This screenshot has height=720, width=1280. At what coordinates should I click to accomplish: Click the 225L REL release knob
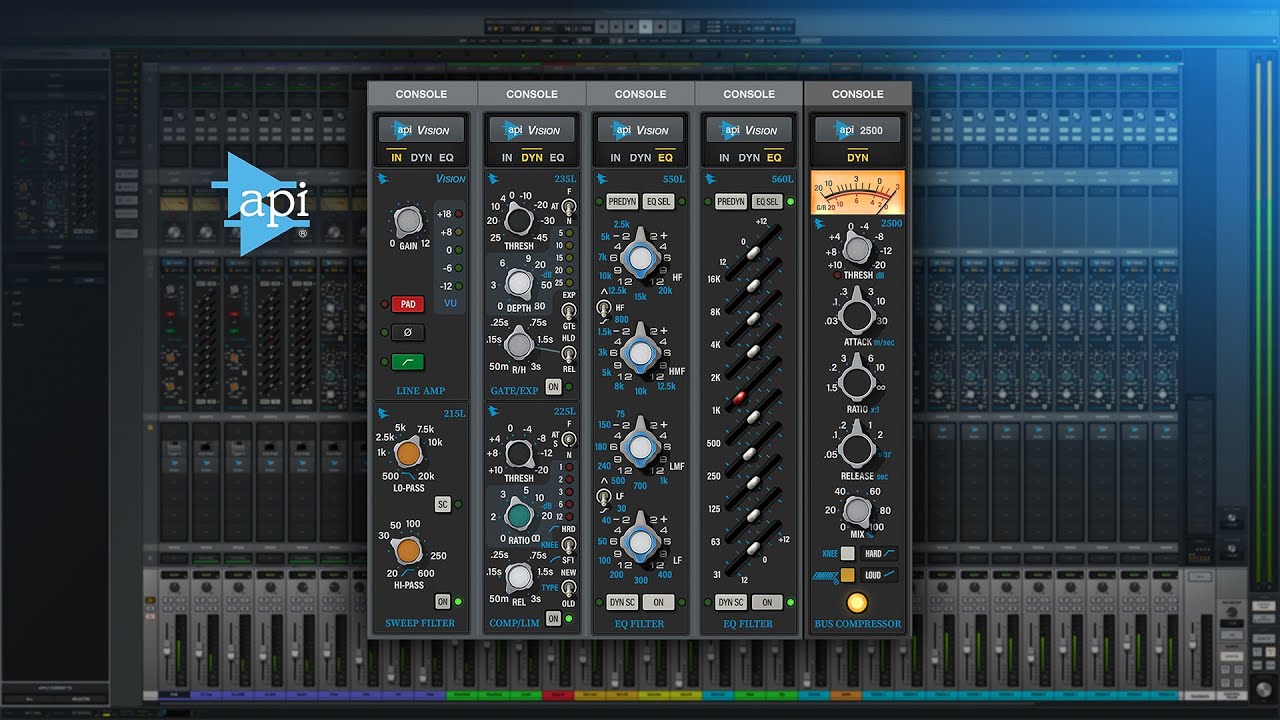[x=518, y=577]
